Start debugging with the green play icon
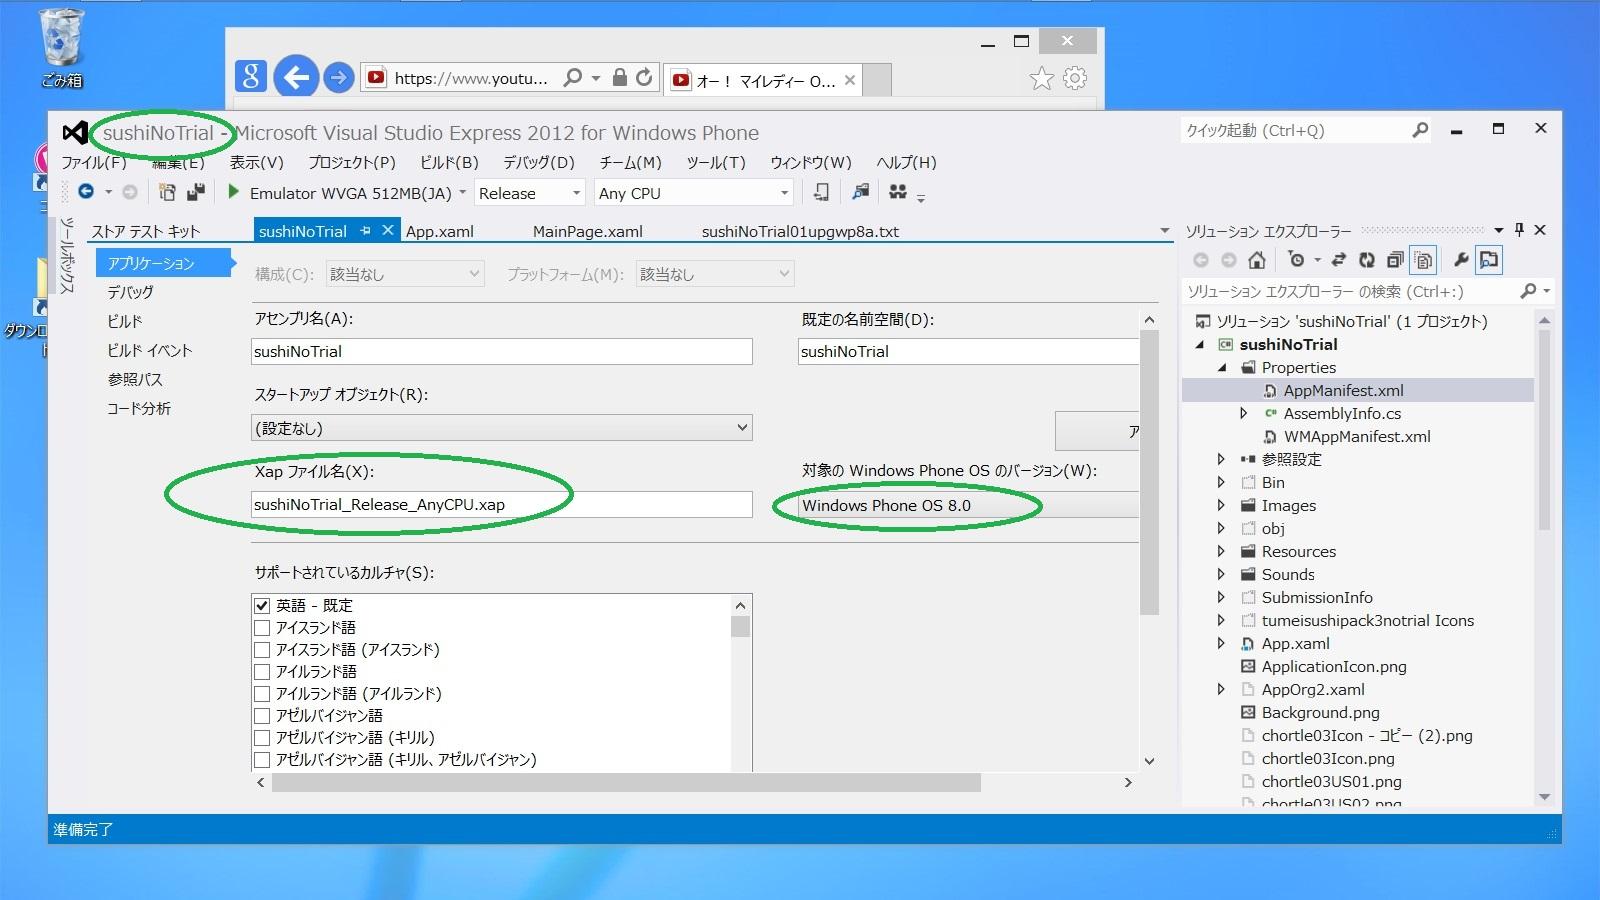The image size is (1600, 900). (233, 192)
